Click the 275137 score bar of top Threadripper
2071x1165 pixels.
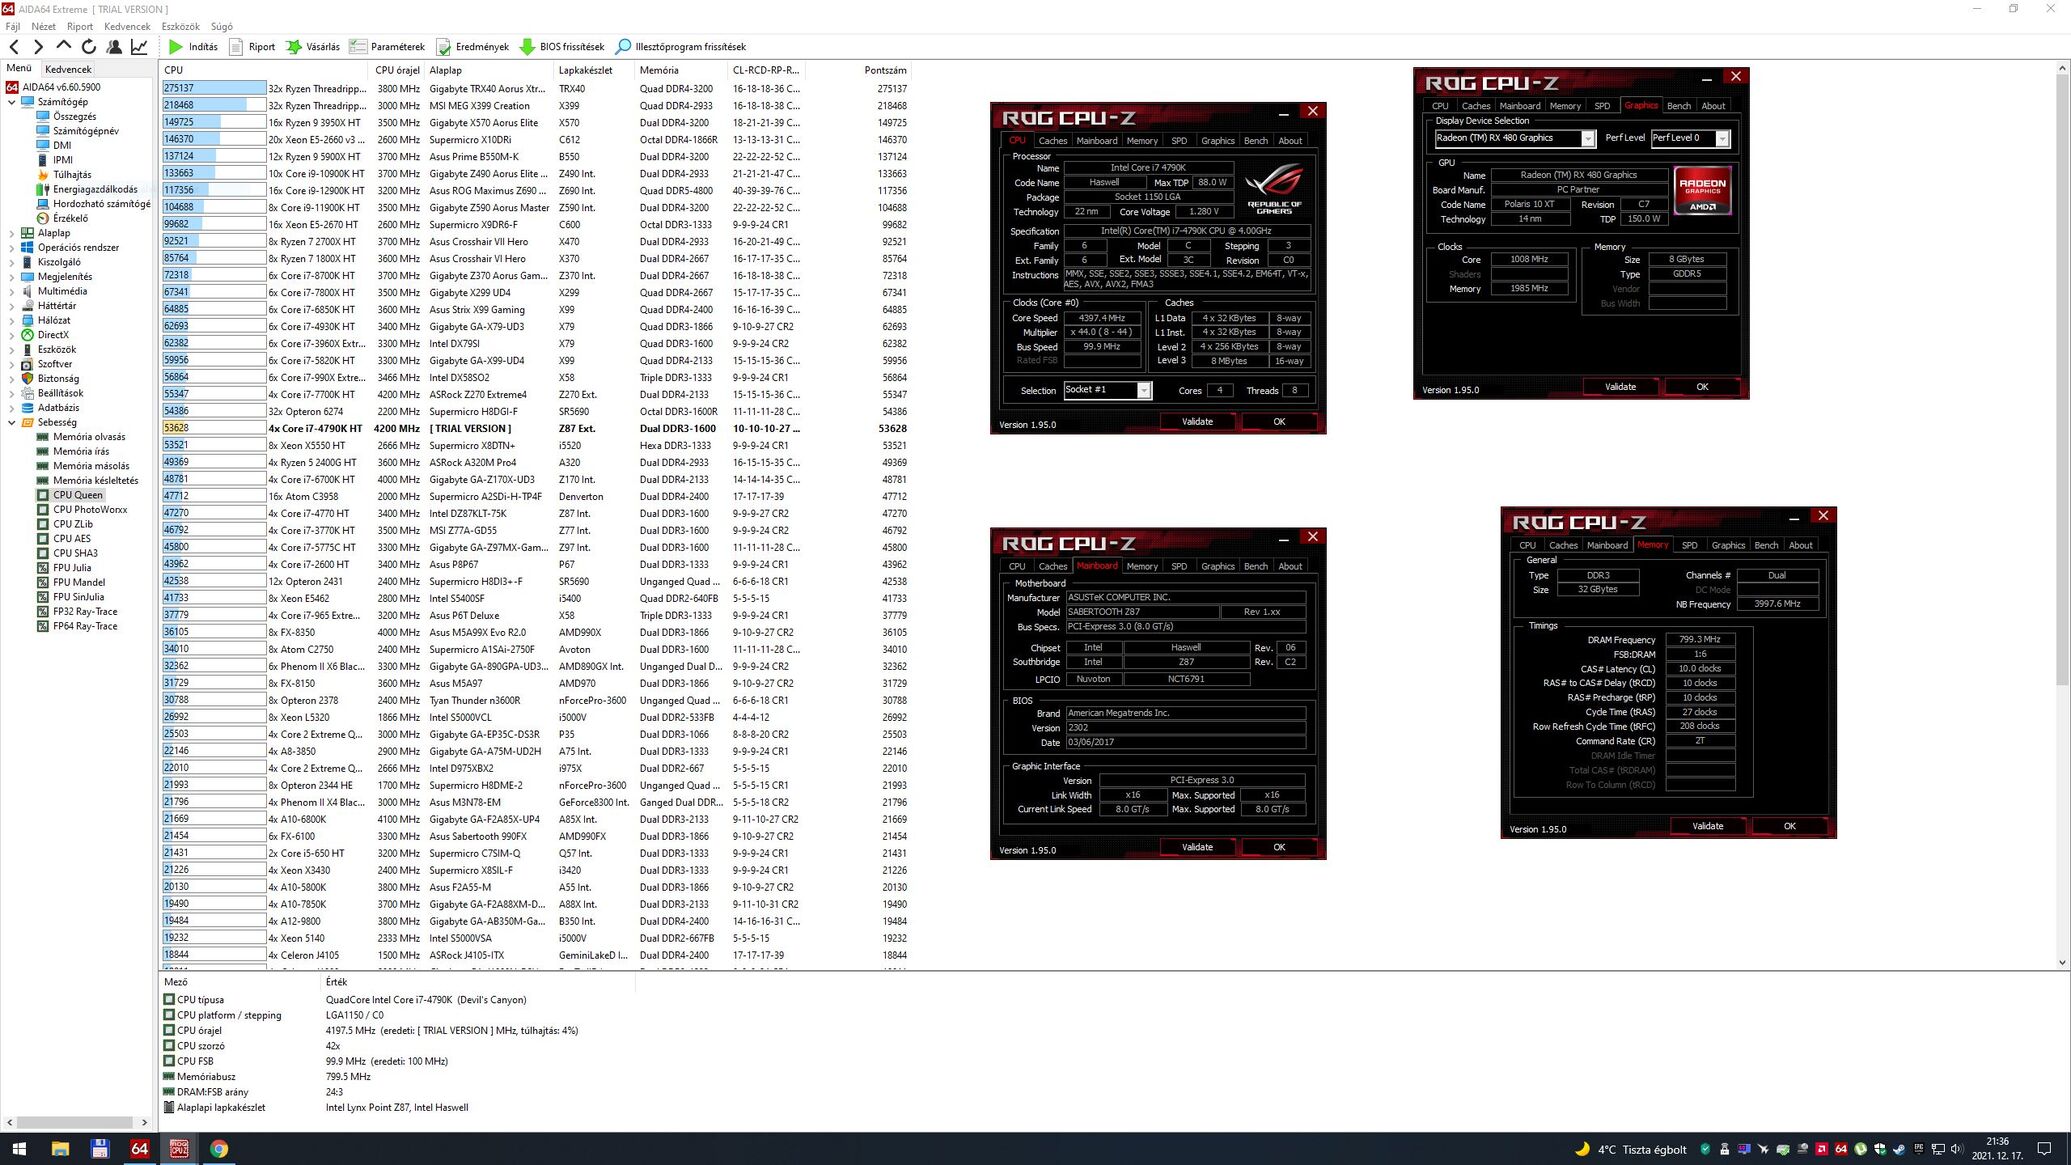tap(214, 89)
